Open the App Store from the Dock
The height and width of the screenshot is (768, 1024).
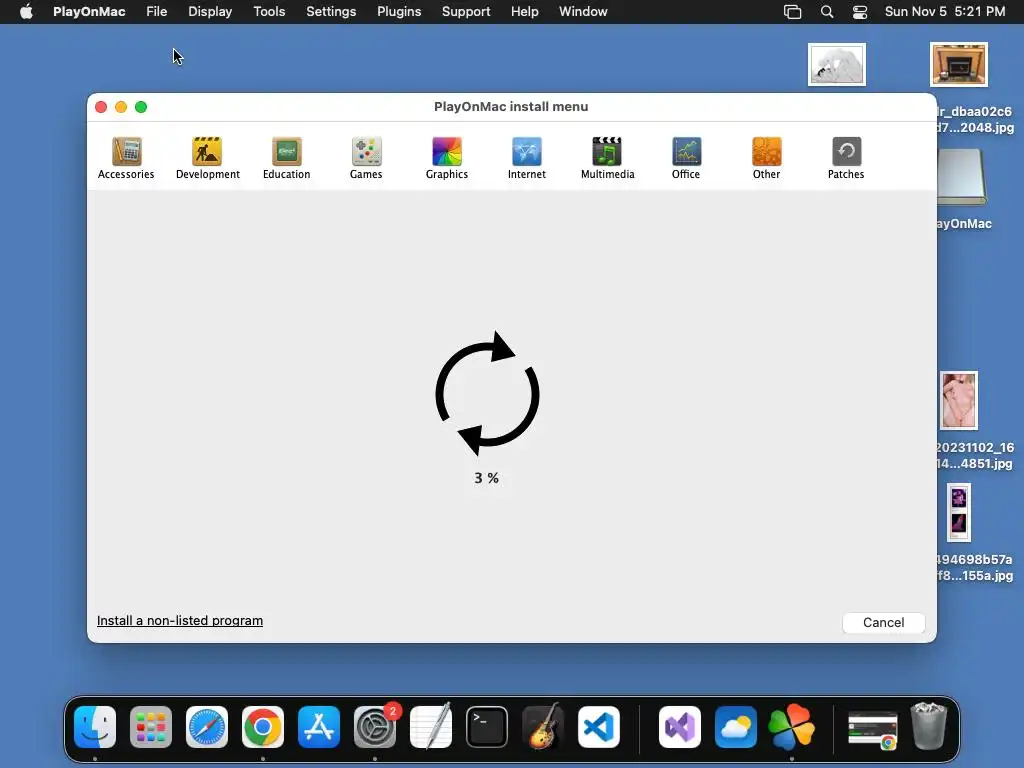coord(319,727)
